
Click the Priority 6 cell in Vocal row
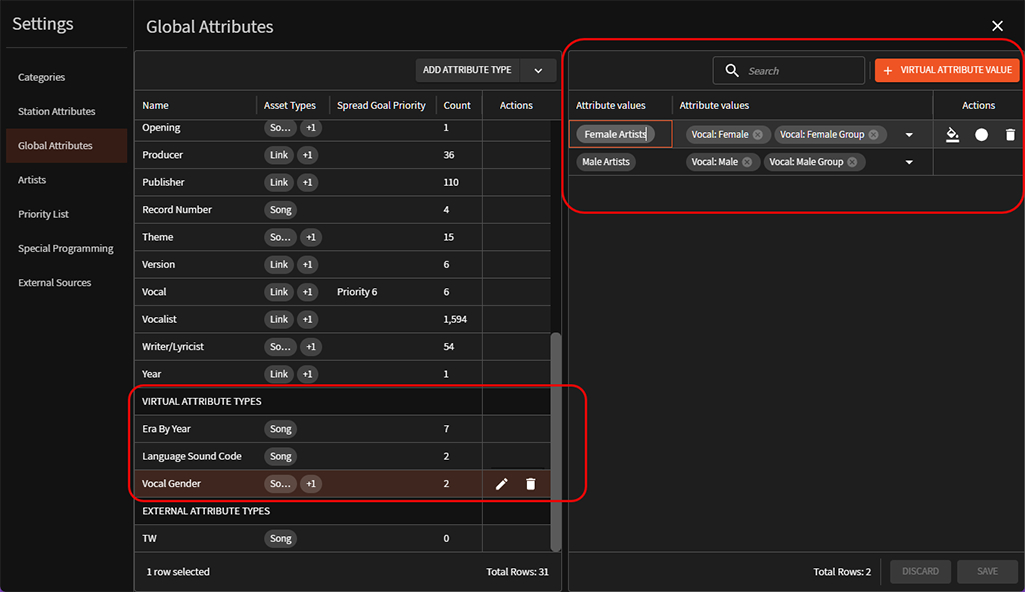pos(357,292)
